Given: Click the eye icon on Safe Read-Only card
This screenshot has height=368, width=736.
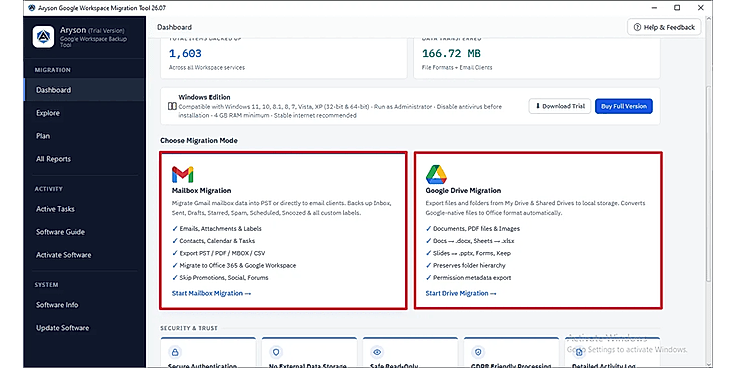Looking at the screenshot, I should click(x=377, y=352).
